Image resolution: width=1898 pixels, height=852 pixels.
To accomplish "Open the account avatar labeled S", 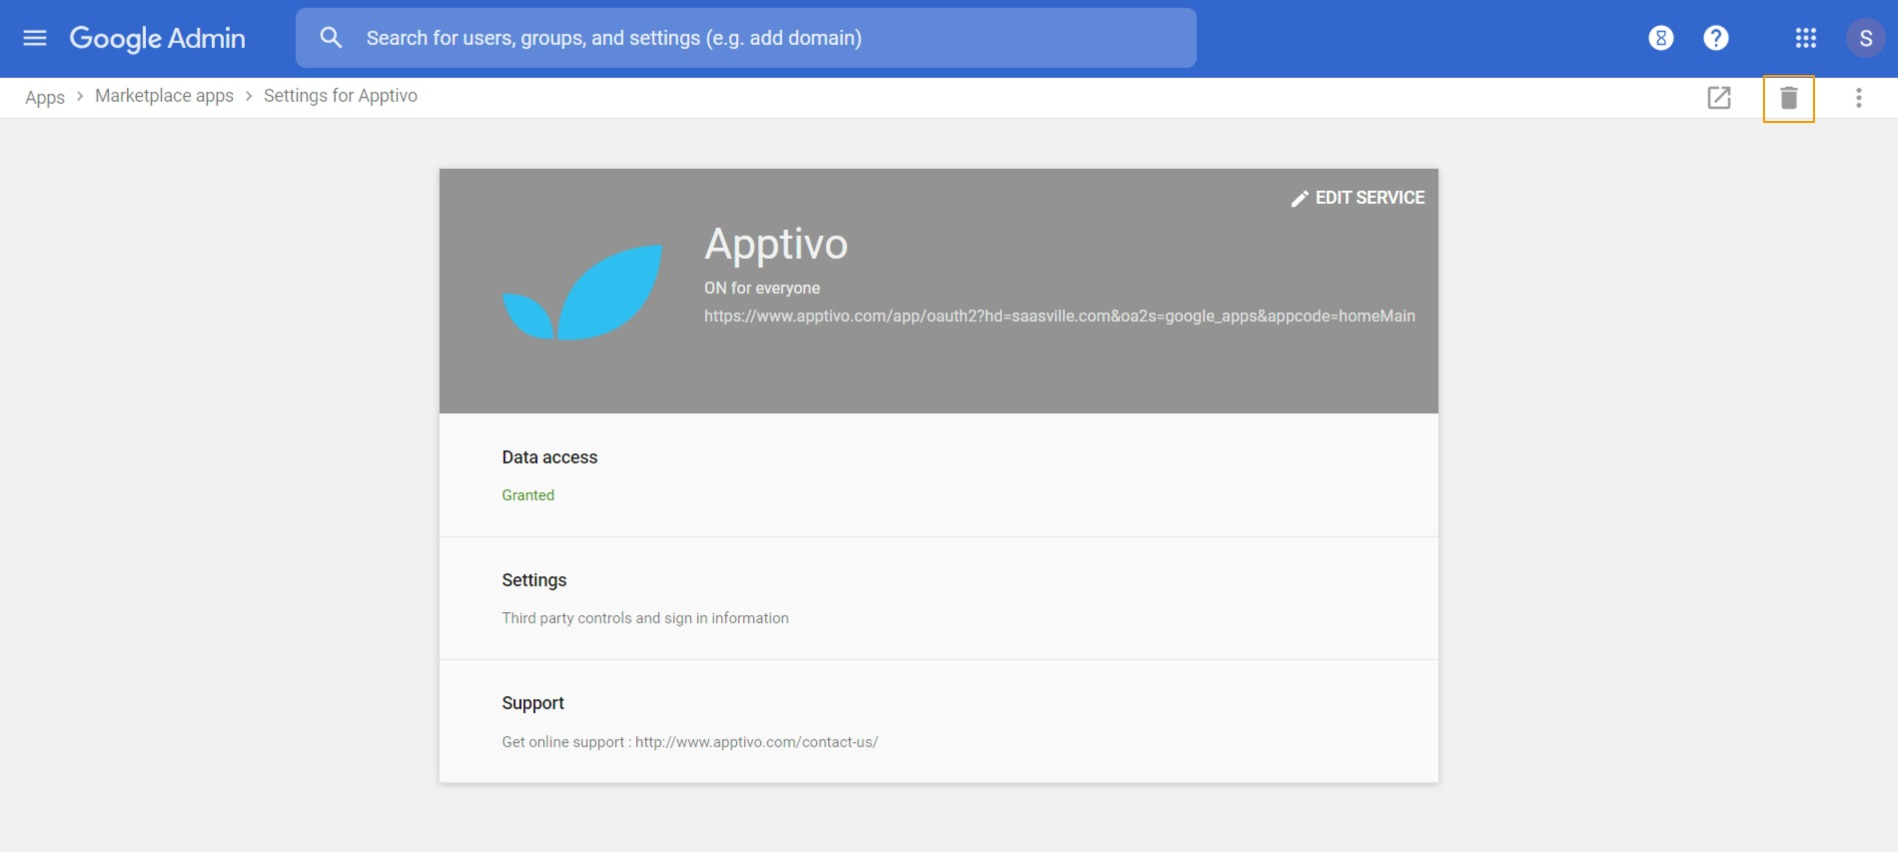I will (1865, 38).
